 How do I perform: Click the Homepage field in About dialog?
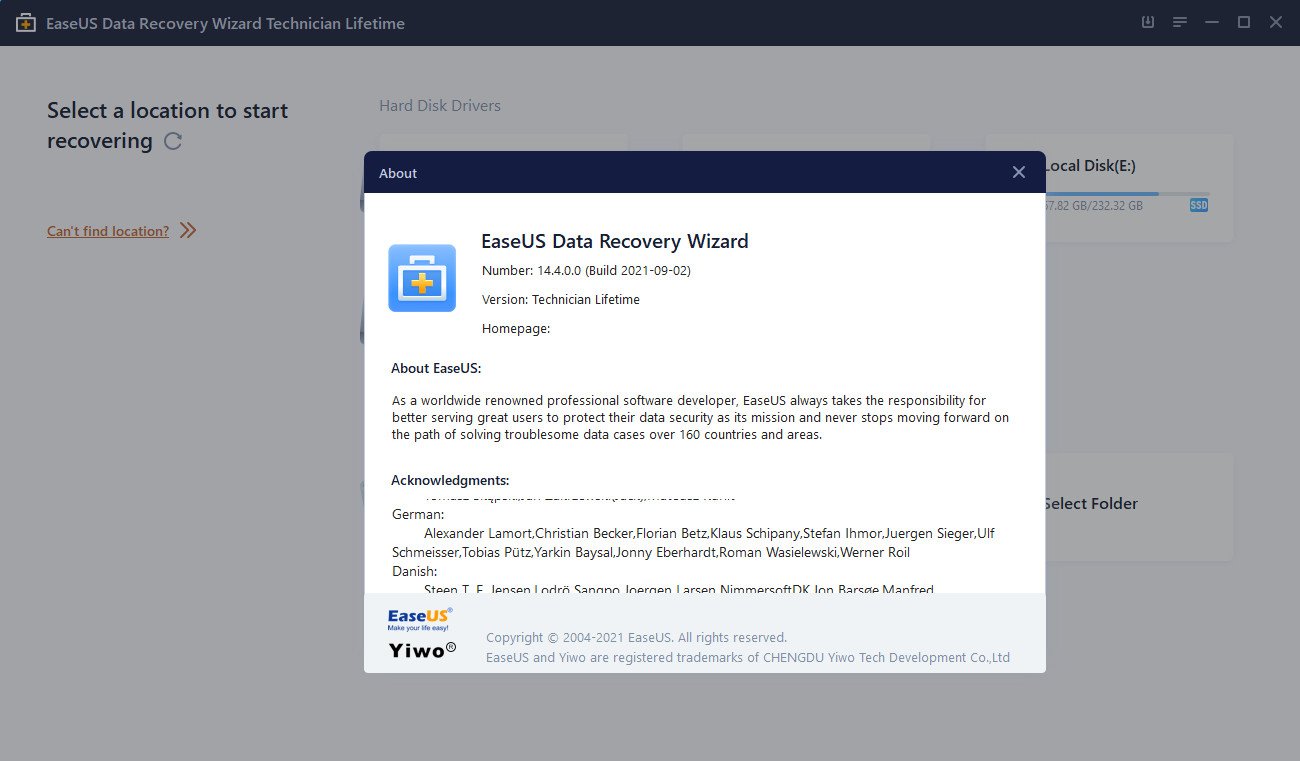point(516,328)
